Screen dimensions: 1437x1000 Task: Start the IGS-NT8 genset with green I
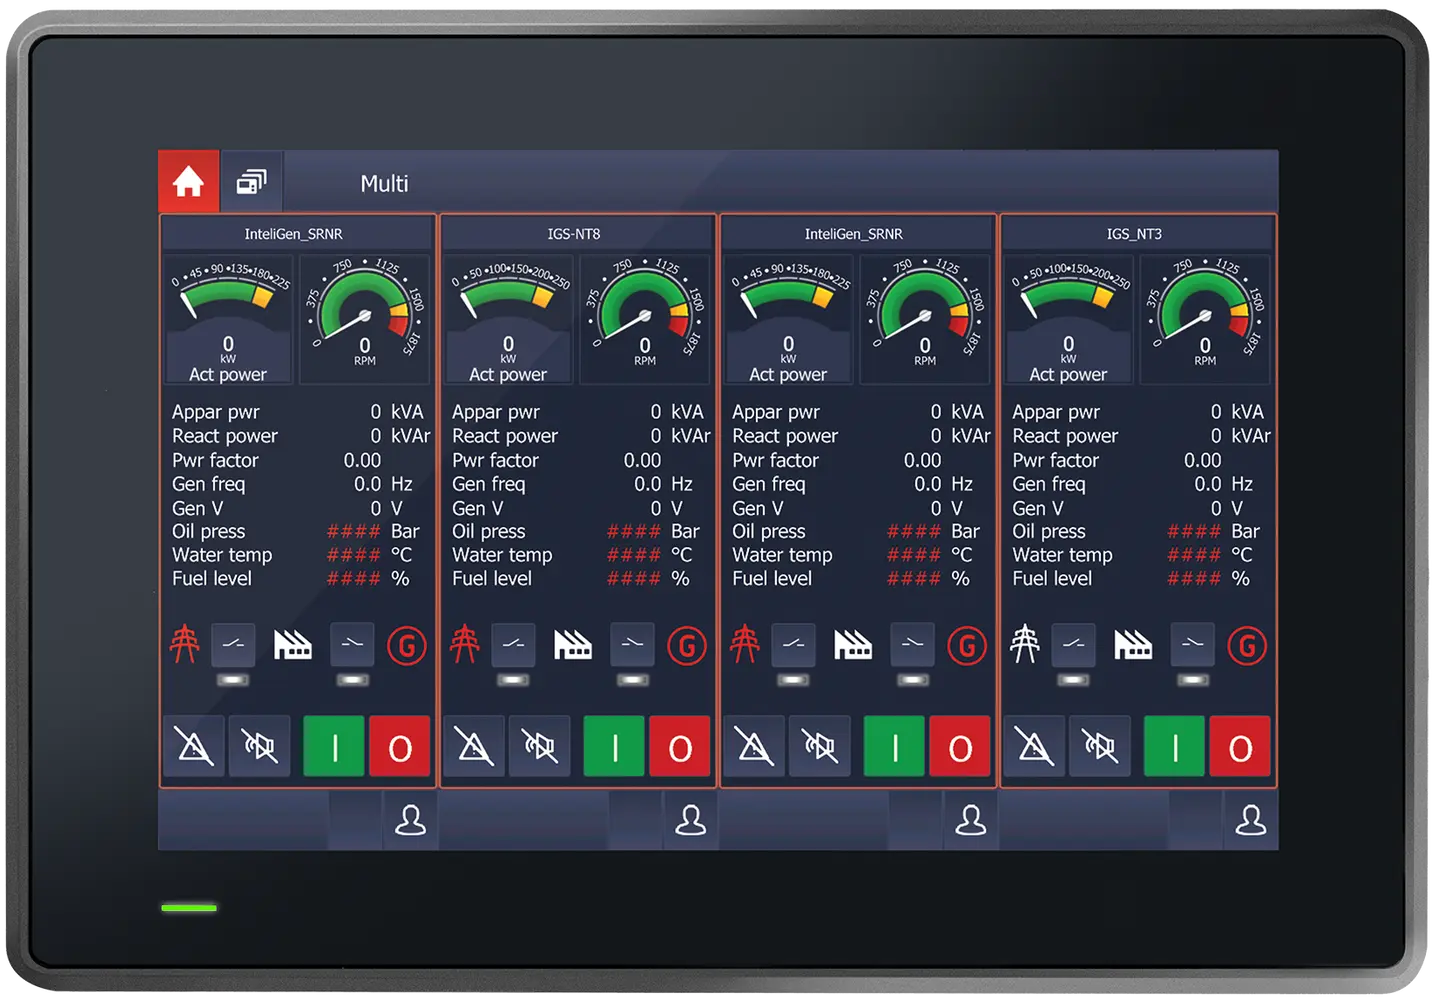click(614, 746)
